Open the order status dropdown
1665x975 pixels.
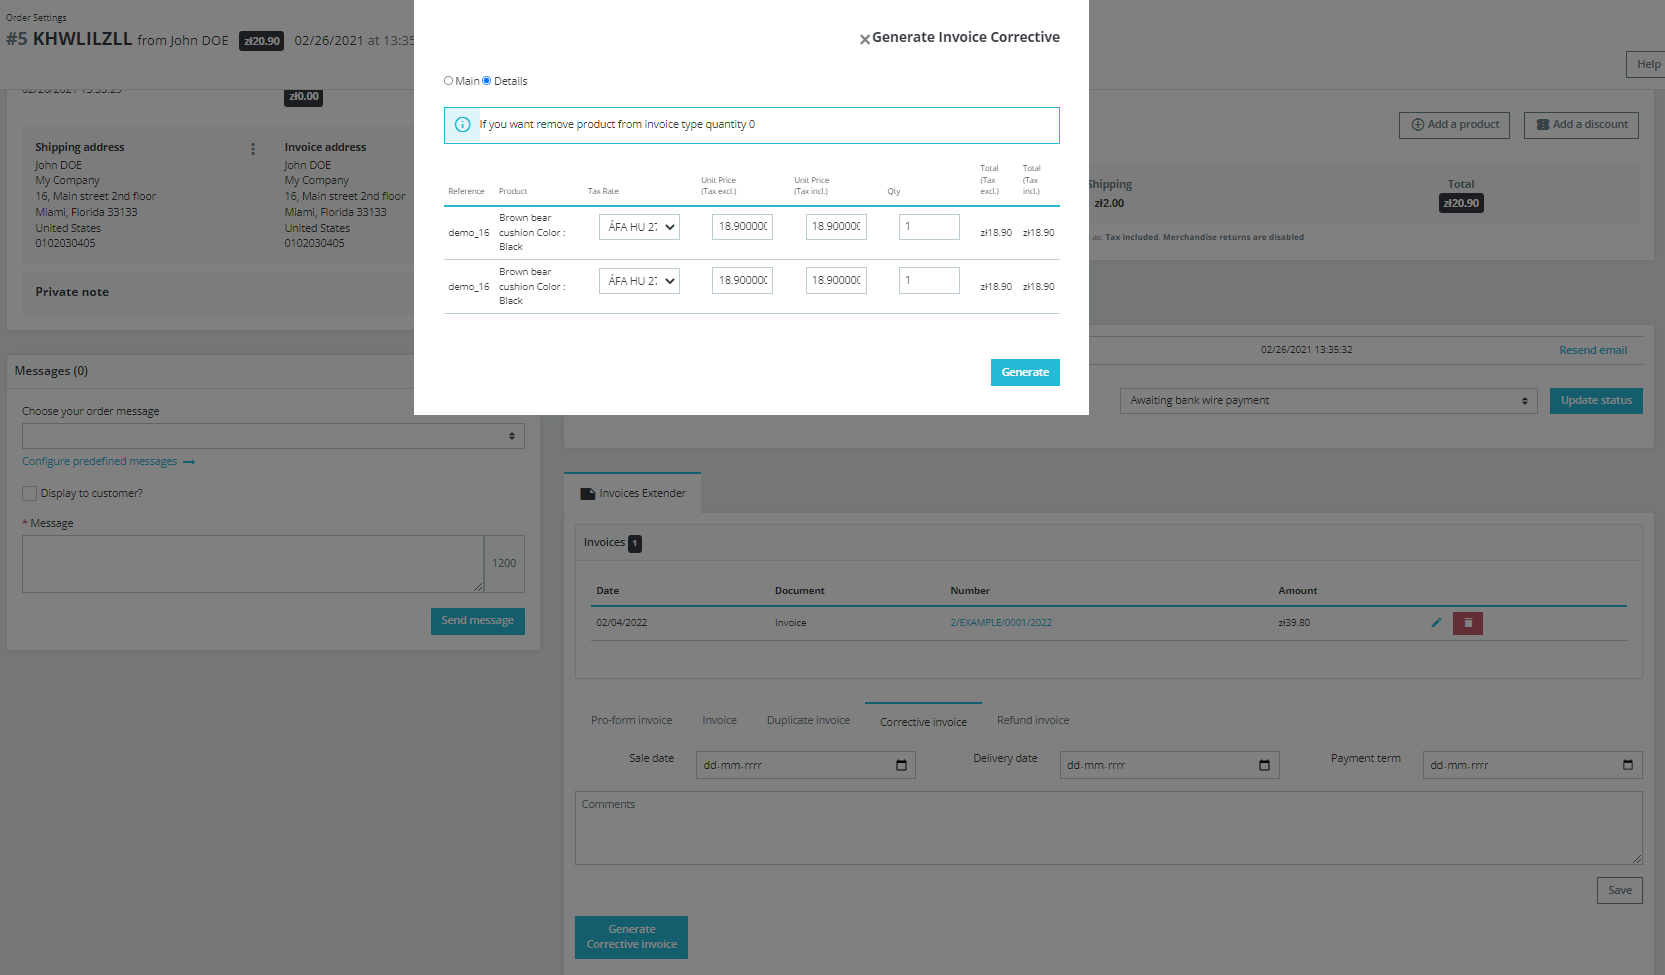click(1328, 401)
